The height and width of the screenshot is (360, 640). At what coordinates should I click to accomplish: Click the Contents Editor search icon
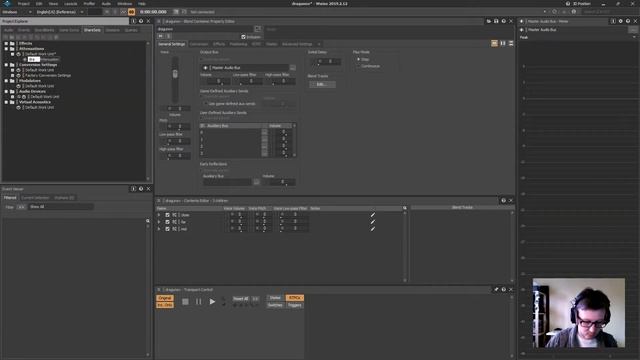405,208
